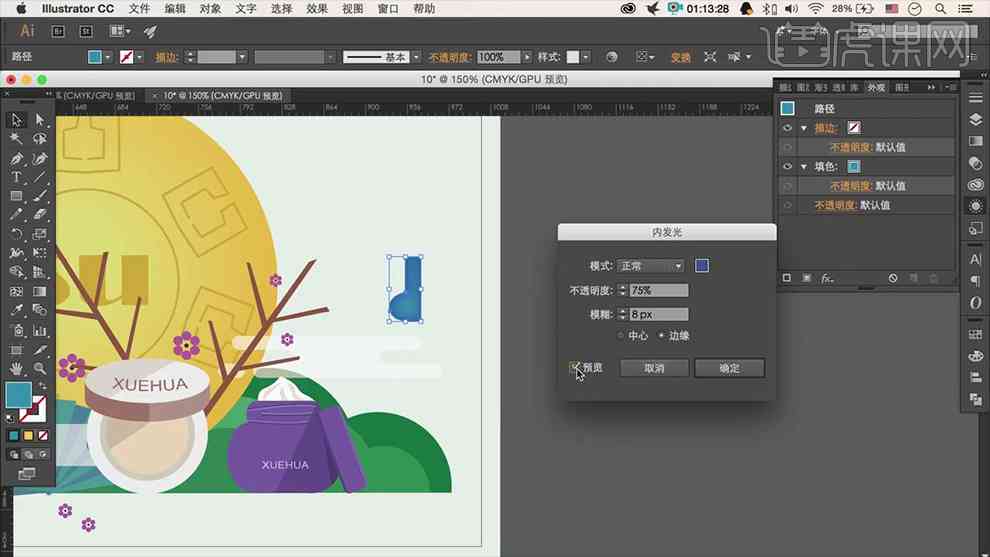
Task: Toggle visibility of 填色 opacity row
Action: [787, 186]
